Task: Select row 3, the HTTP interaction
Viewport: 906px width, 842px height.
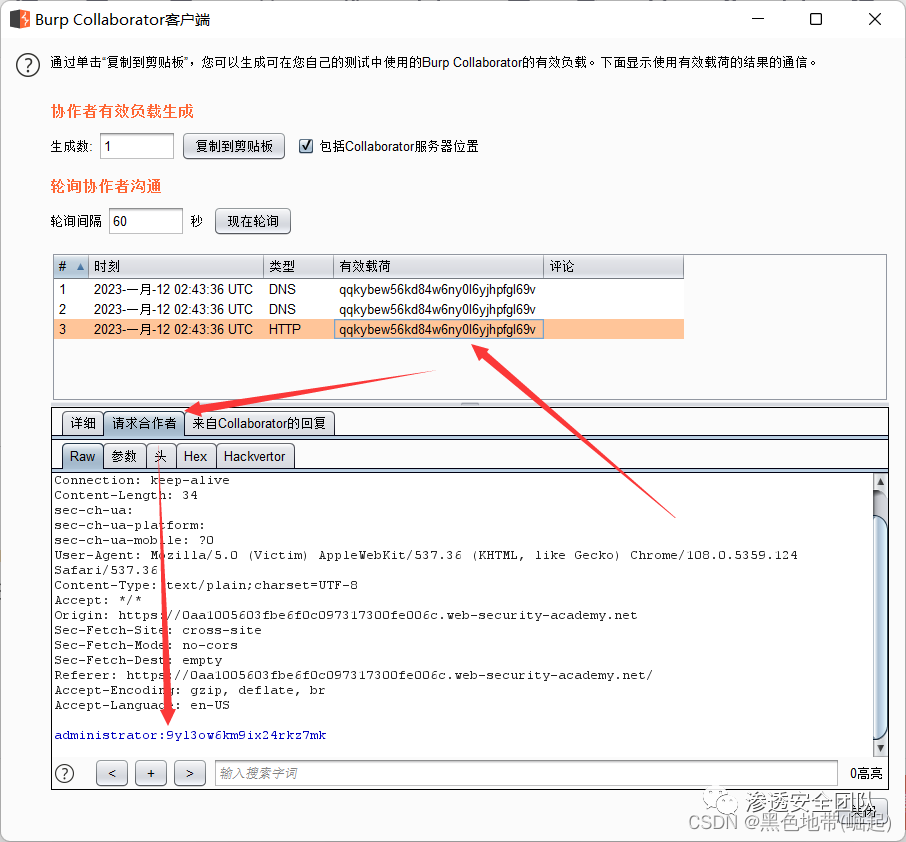Action: pyautogui.click(x=369, y=329)
